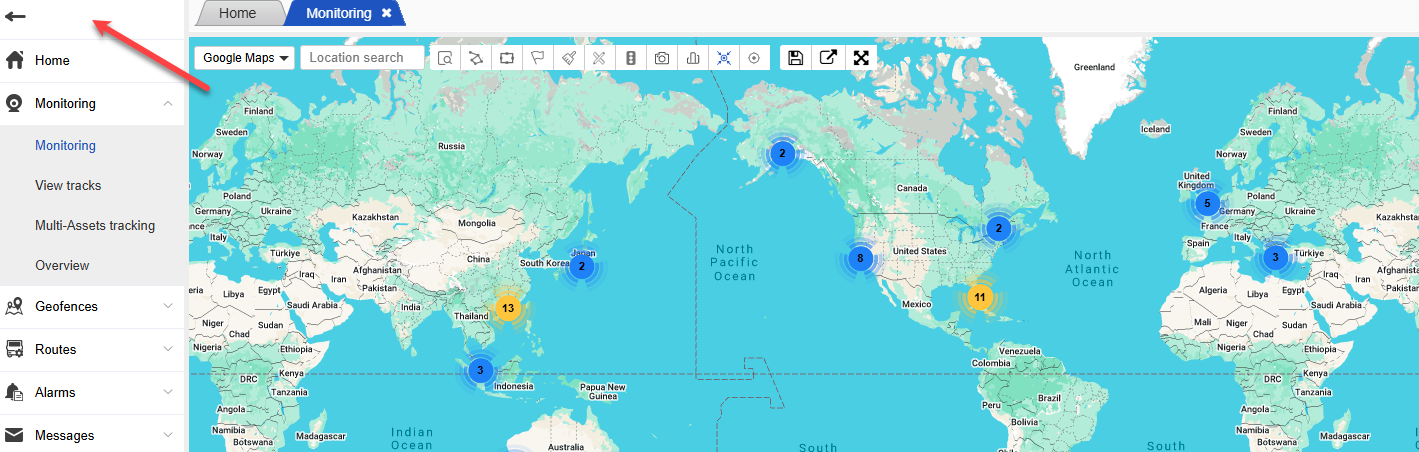Click into the Location search field
Screen dimensions: 1419x452
[362, 58]
